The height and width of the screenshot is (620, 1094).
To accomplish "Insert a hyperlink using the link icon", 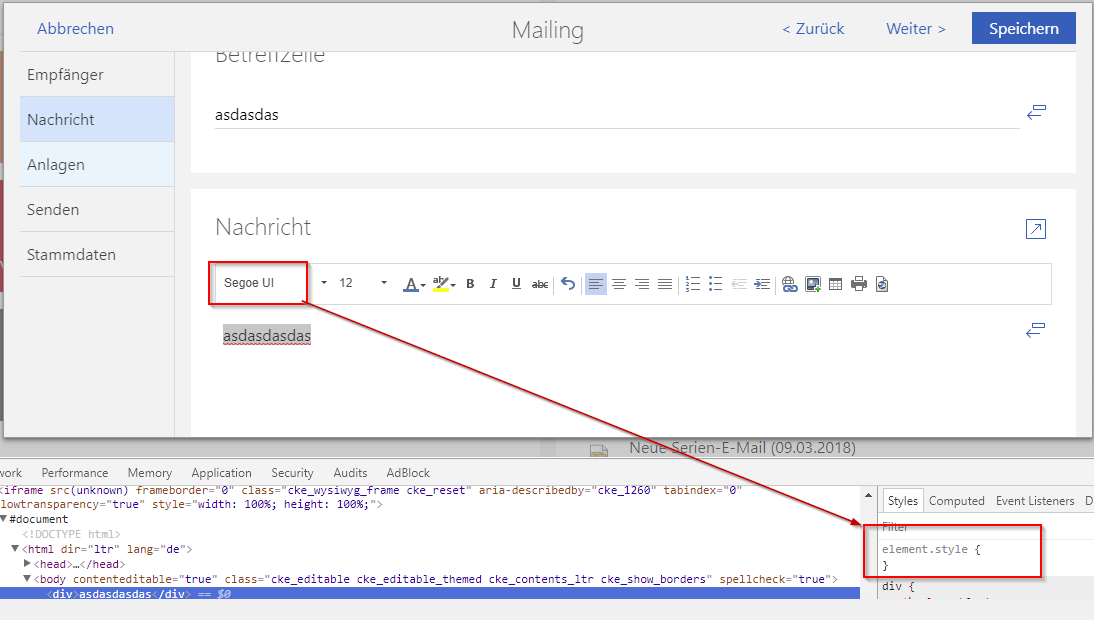I will pyautogui.click(x=789, y=283).
